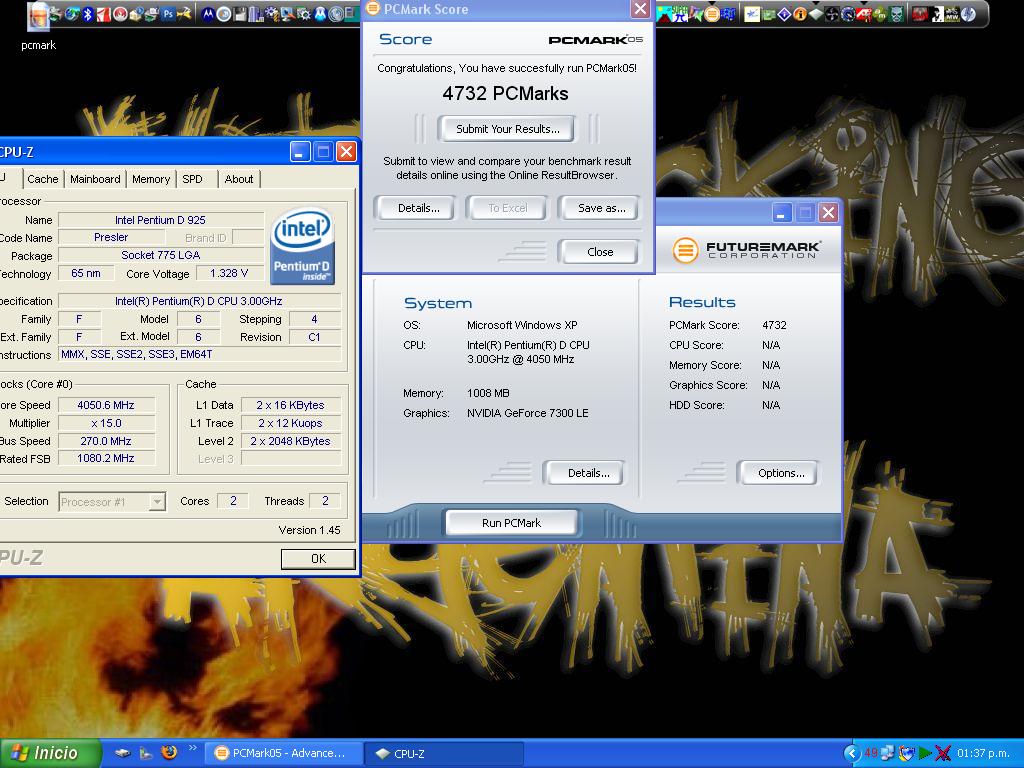Image resolution: width=1024 pixels, height=768 pixels.
Task: Click the Run PCMark button
Action: point(511,522)
